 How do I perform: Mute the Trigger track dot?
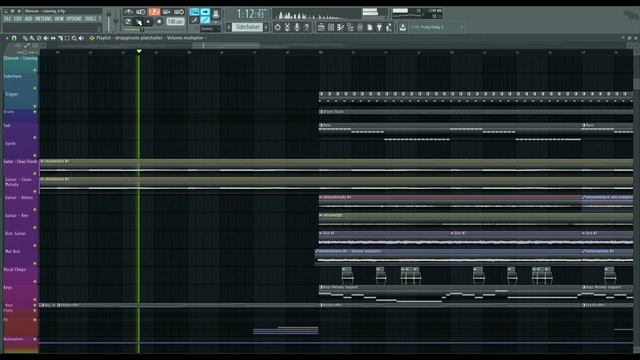pos(35,106)
